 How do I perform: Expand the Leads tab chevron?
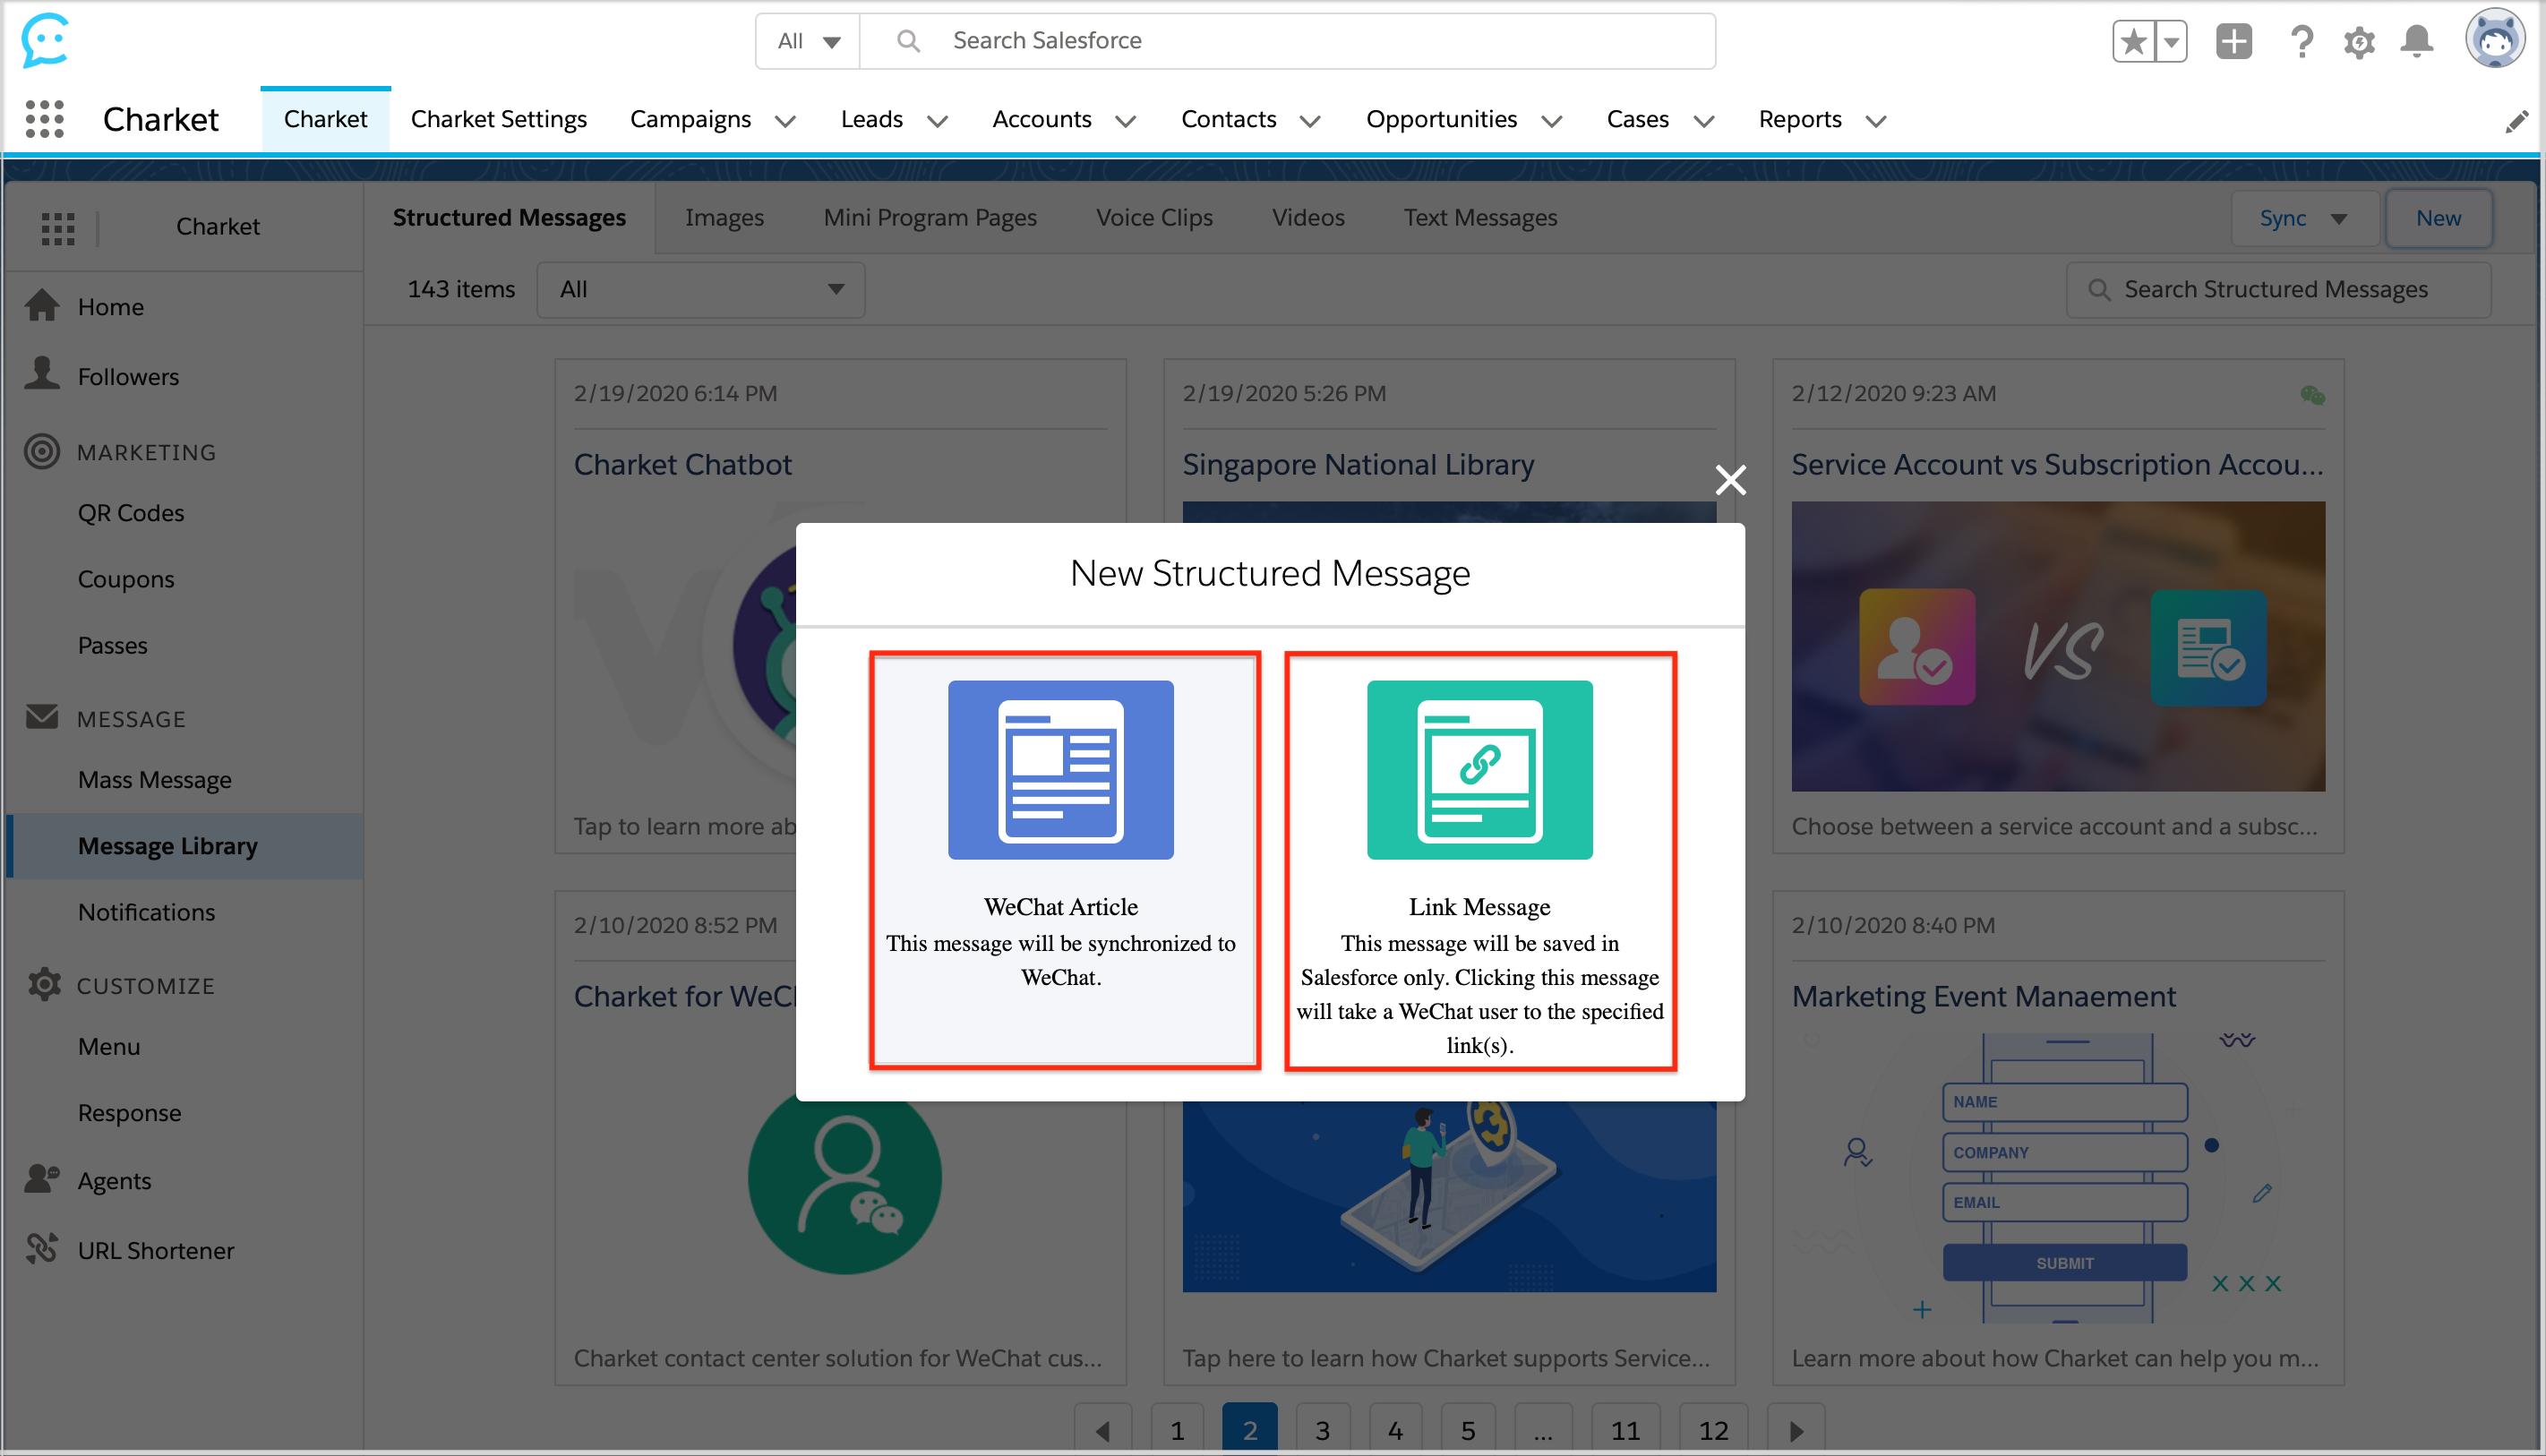[x=937, y=121]
